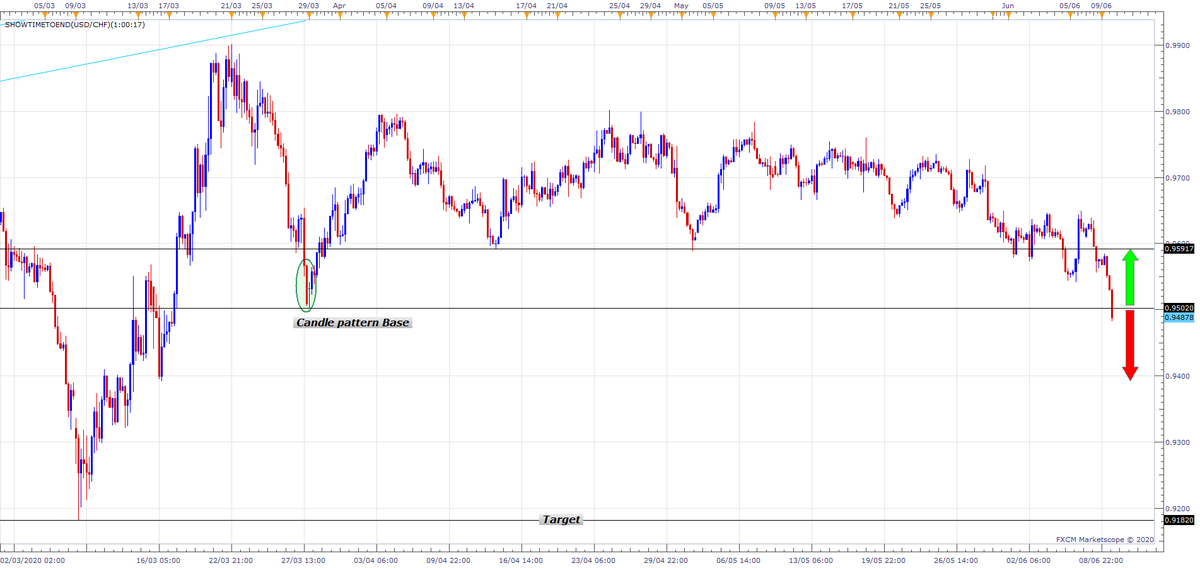The height and width of the screenshot is (568, 1200).
Task: Click the orange marker under 09/03
Action: click(x=74, y=15)
